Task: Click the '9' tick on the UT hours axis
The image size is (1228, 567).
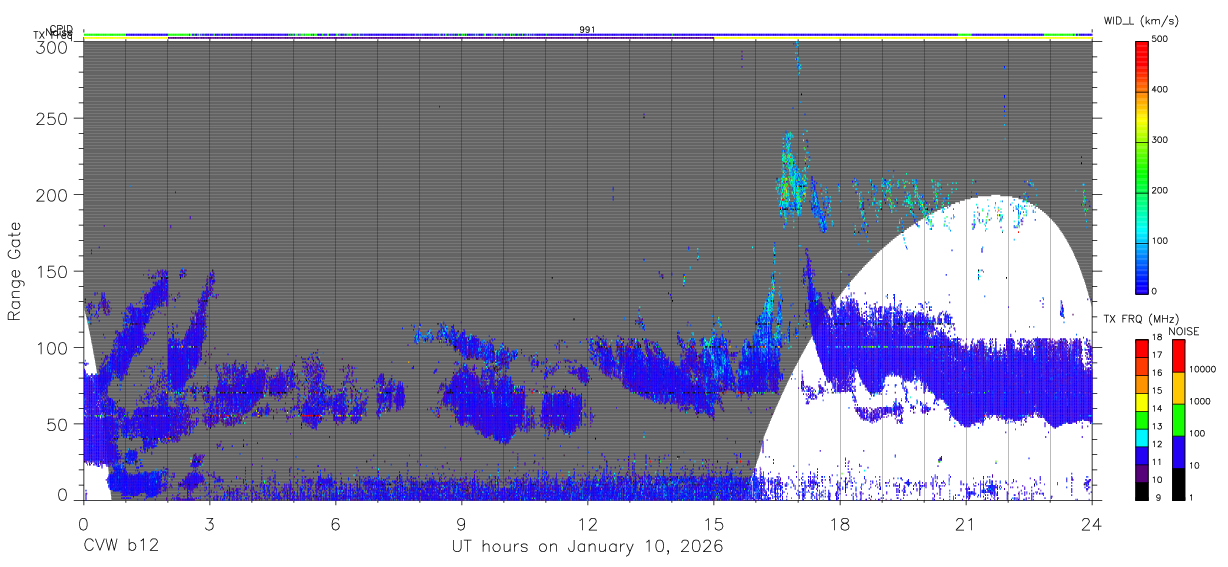Action: pyautogui.click(x=461, y=523)
